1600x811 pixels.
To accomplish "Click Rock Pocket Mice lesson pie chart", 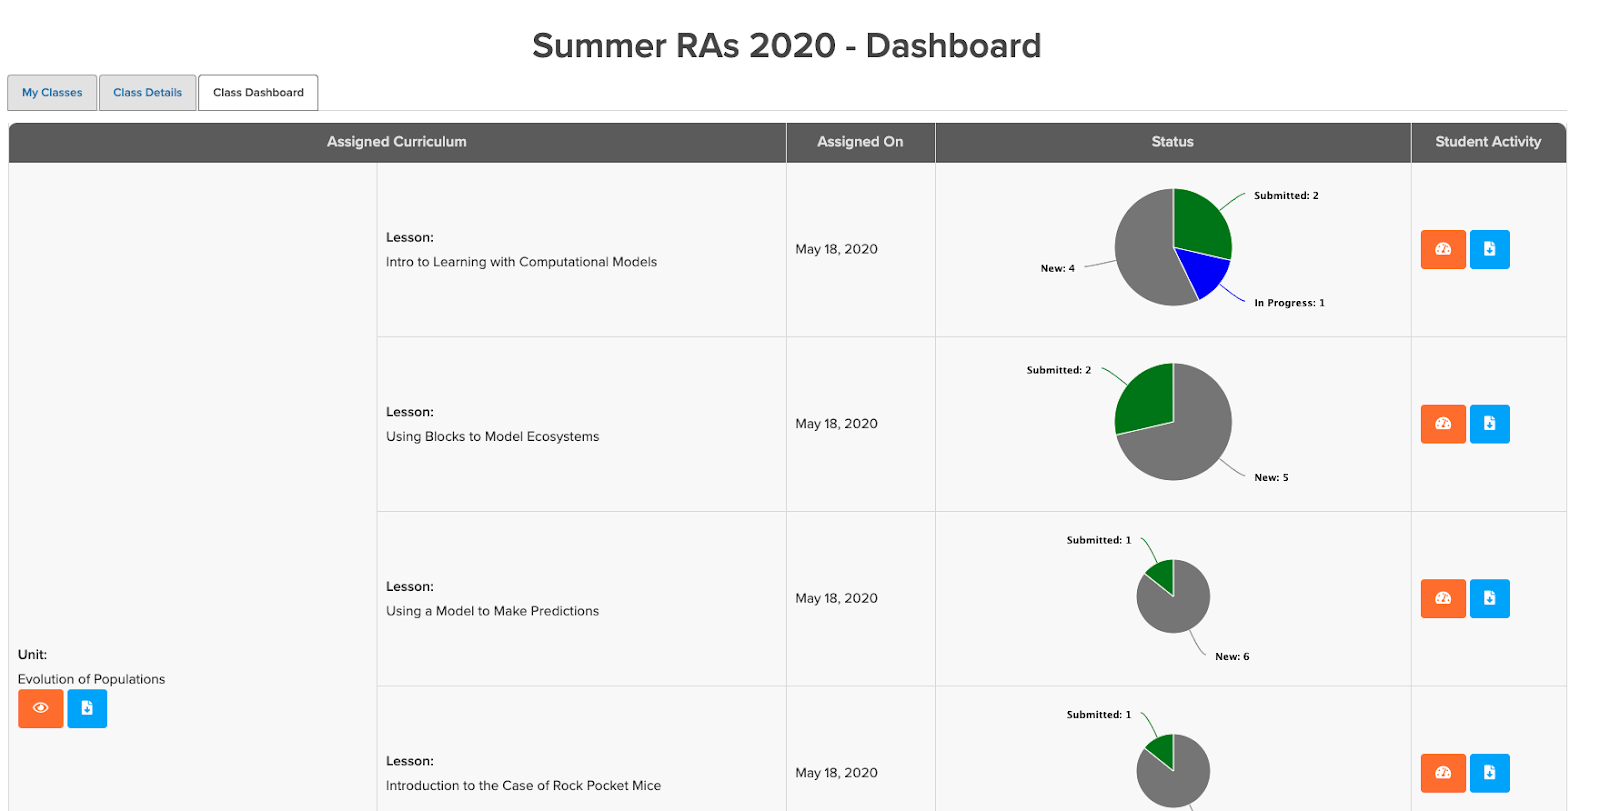I will [1173, 771].
